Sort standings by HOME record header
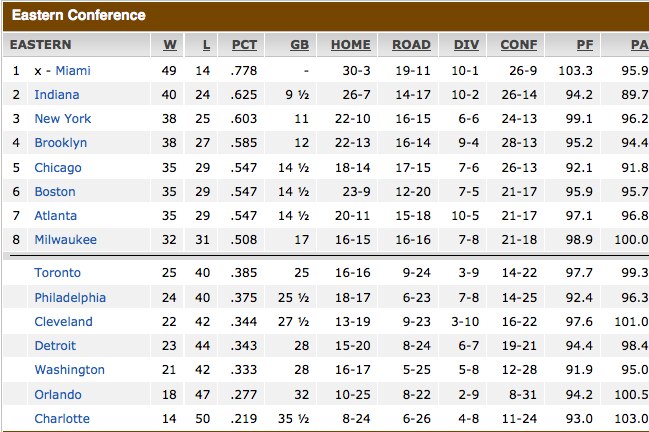 coord(351,45)
